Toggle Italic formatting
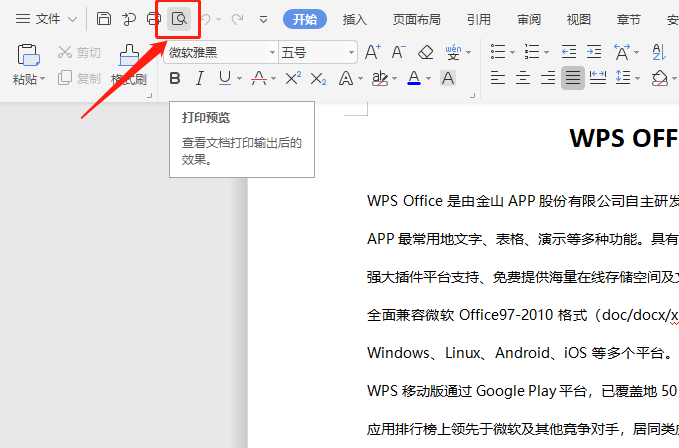Image resolution: width=679 pixels, height=448 pixels. pyautogui.click(x=200, y=78)
